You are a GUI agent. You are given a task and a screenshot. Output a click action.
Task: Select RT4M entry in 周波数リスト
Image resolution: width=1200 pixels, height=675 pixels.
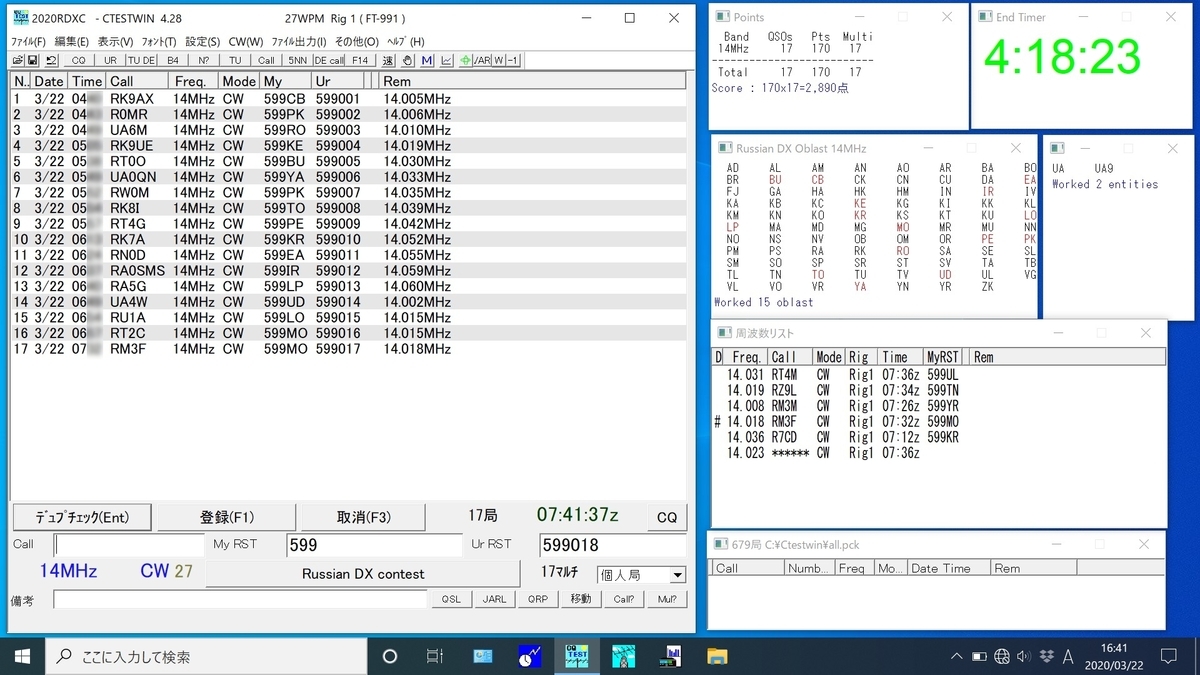(938, 374)
